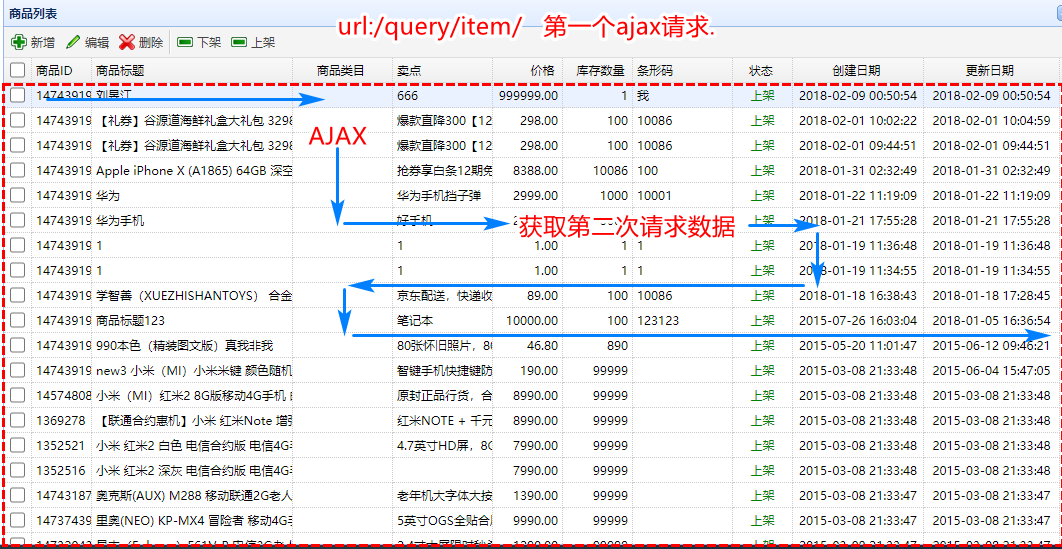Sort by the 创建日期 column header
1062x549 pixels.
857,70
